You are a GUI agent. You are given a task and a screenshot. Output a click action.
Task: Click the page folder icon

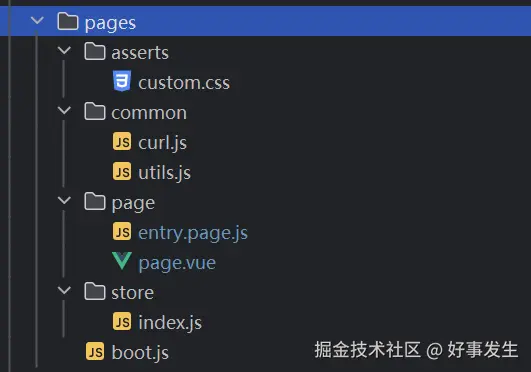pos(95,201)
